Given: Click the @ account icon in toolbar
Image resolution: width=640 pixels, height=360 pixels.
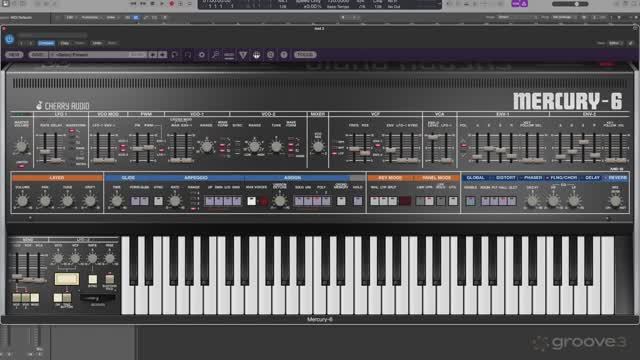Looking at the screenshot, I should point(270,55).
